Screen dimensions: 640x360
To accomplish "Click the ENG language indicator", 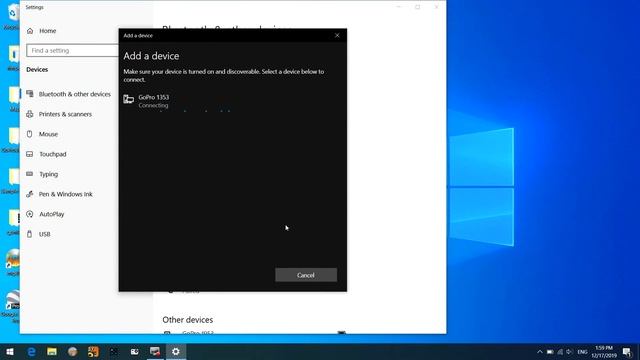I will [582, 351].
